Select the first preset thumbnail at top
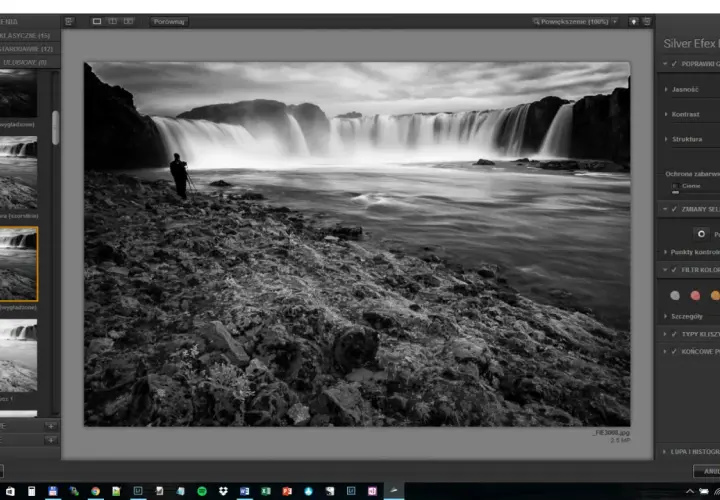 (18, 93)
